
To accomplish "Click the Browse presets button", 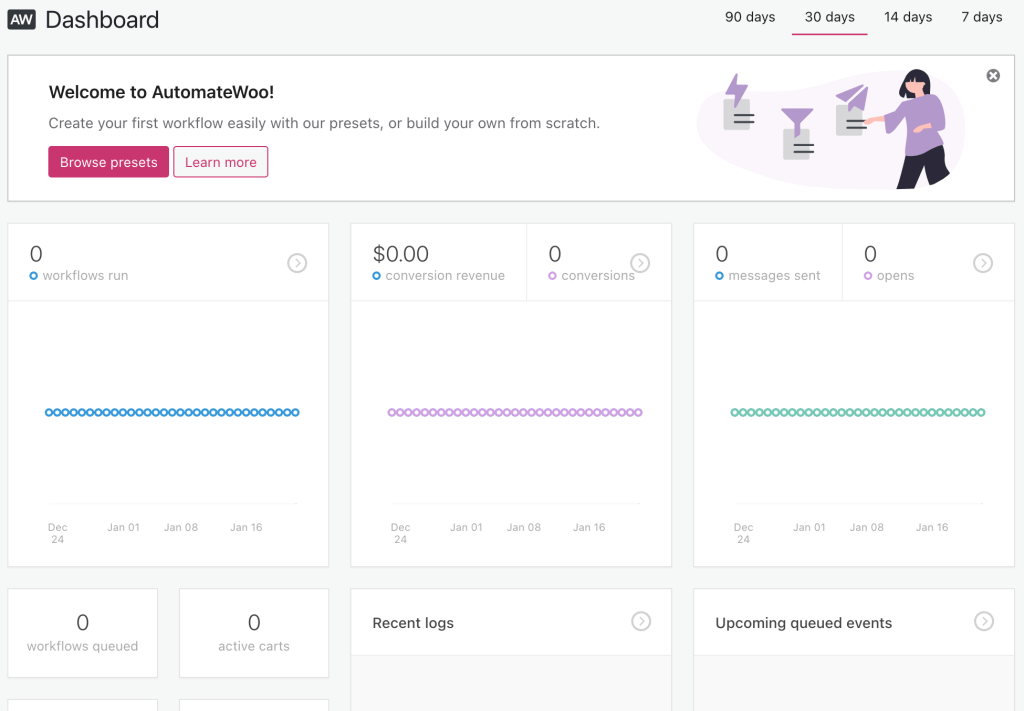I will [x=108, y=162].
